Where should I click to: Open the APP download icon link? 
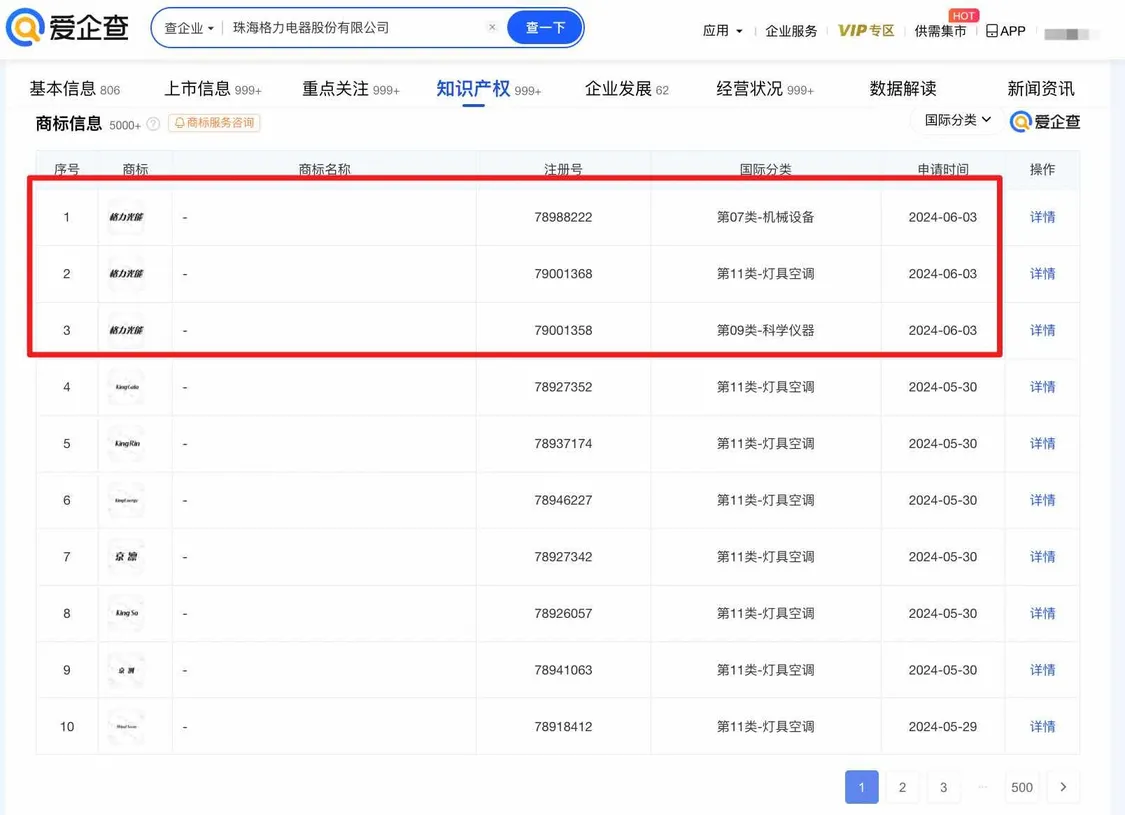coord(1005,31)
